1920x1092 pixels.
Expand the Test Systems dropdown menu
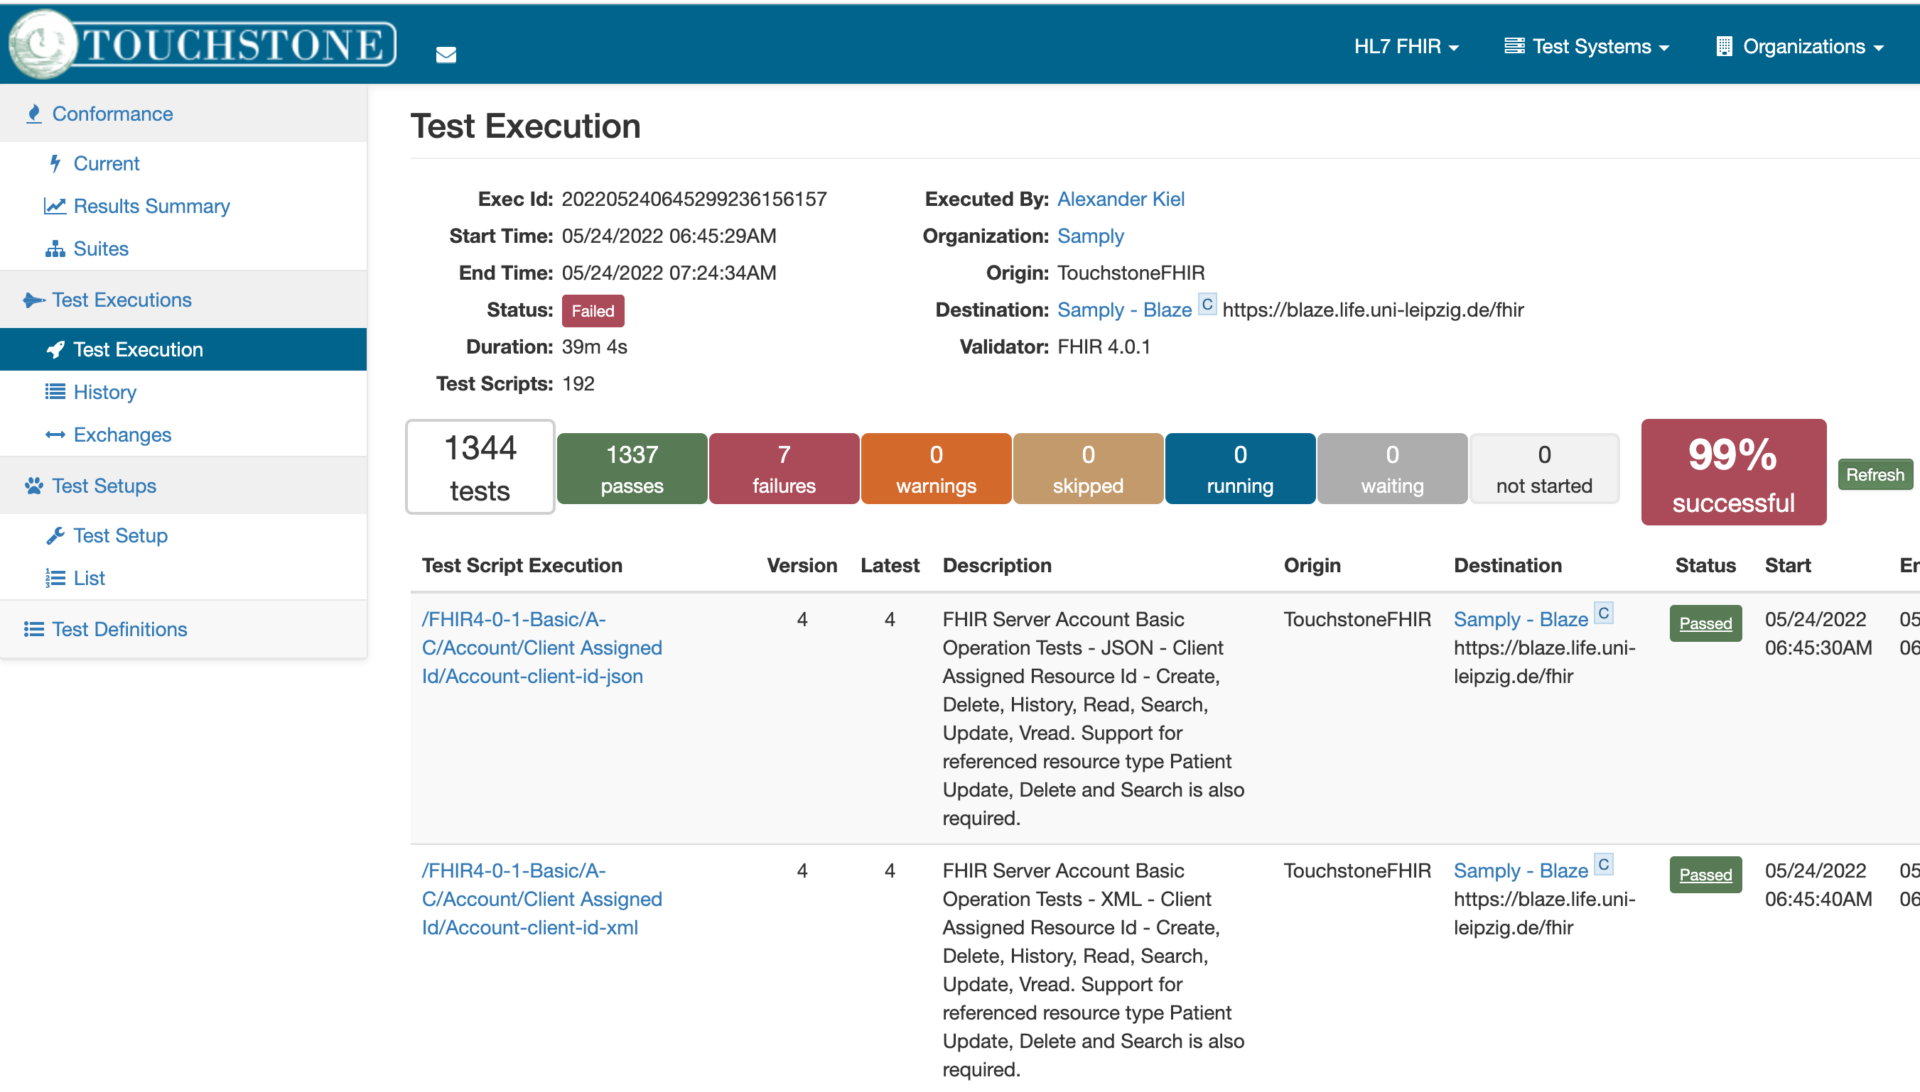click(x=1587, y=46)
